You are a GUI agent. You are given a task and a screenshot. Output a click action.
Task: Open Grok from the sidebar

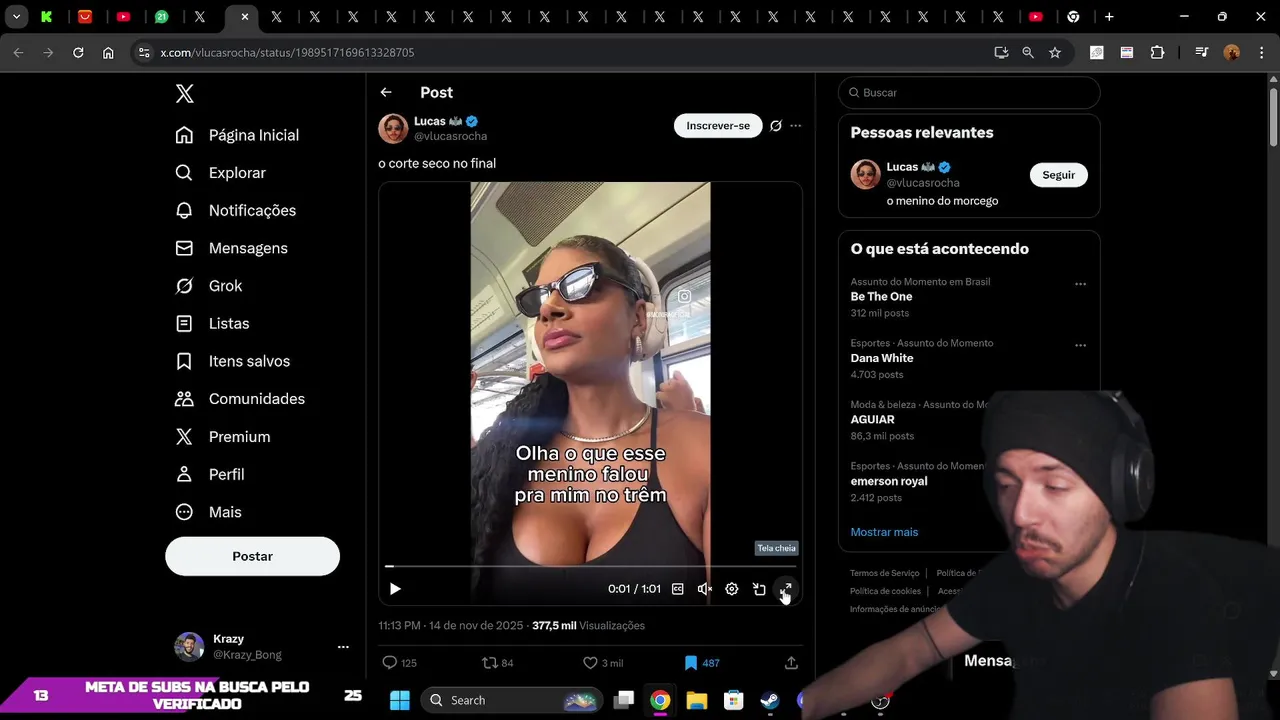208,286
